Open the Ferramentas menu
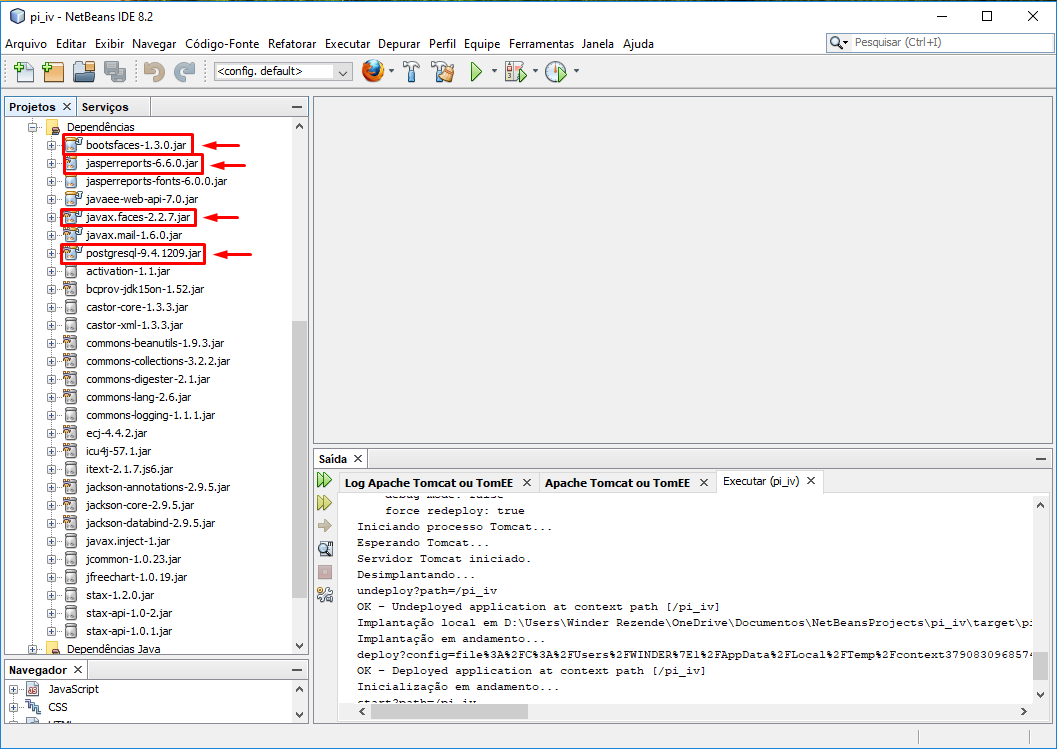The height and width of the screenshot is (749, 1057). [x=541, y=44]
